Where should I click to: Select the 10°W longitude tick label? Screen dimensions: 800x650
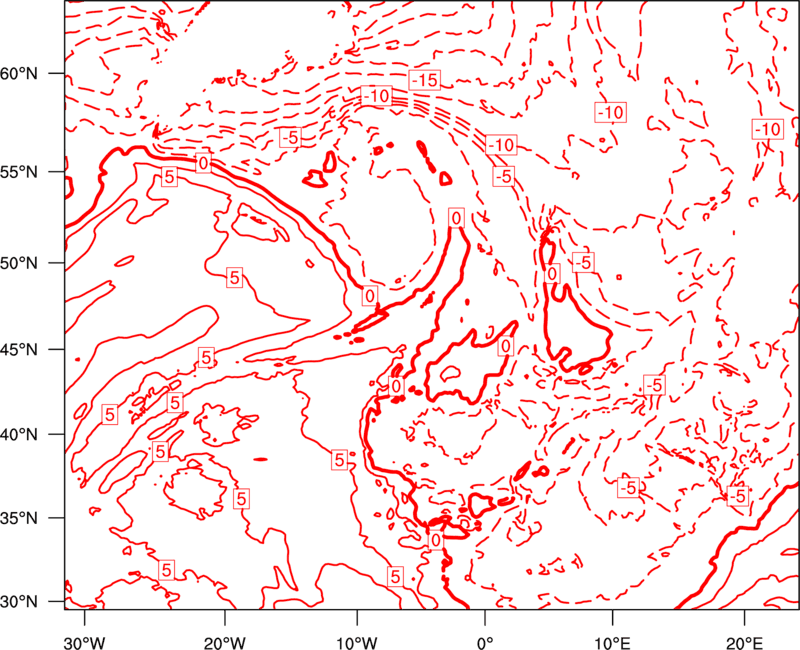[356, 642]
